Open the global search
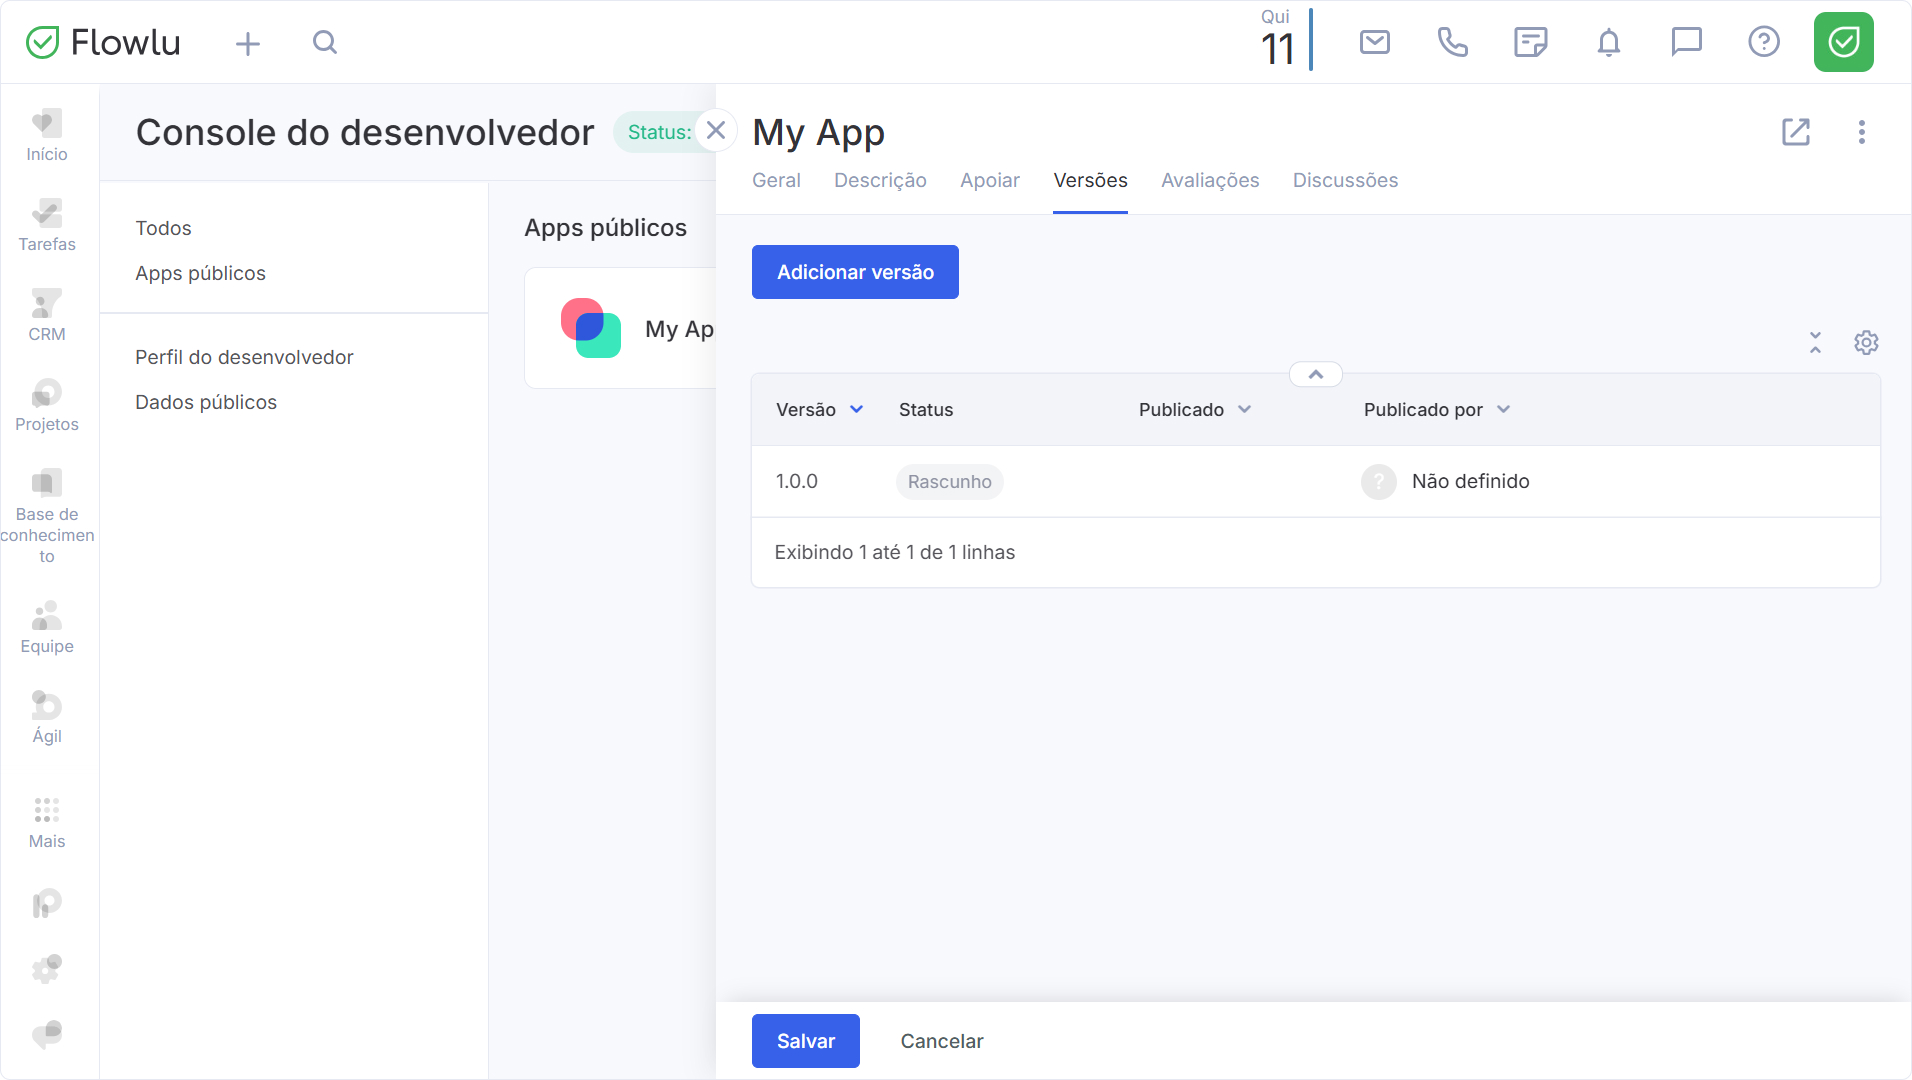The image size is (1912, 1080). 325,42
